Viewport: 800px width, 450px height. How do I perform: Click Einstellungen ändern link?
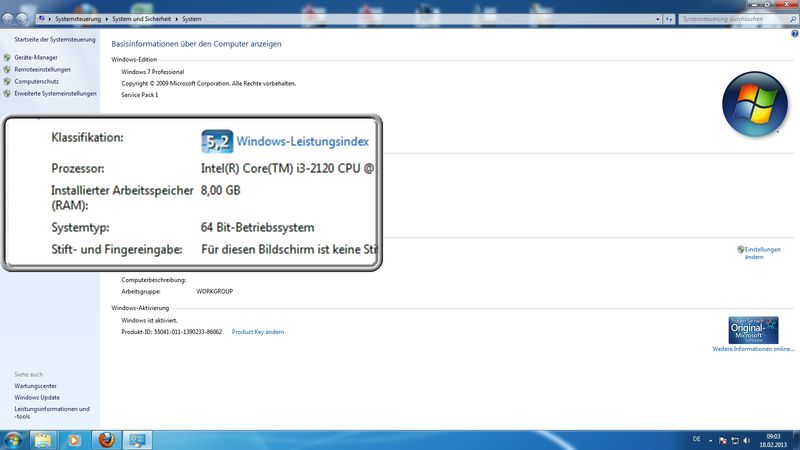[762, 253]
